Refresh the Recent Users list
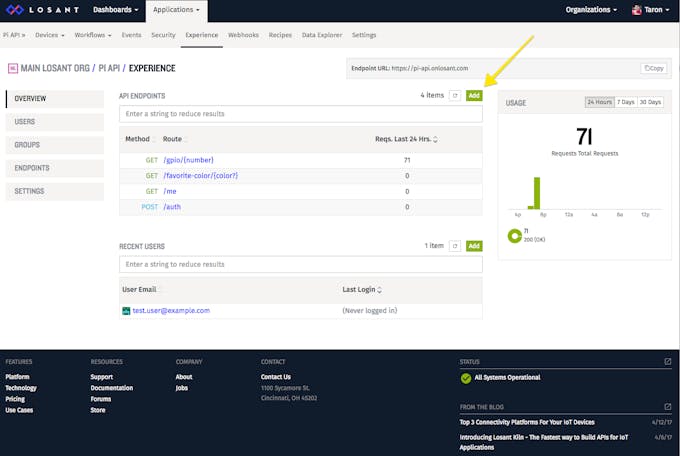 pyautogui.click(x=454, y=246)
